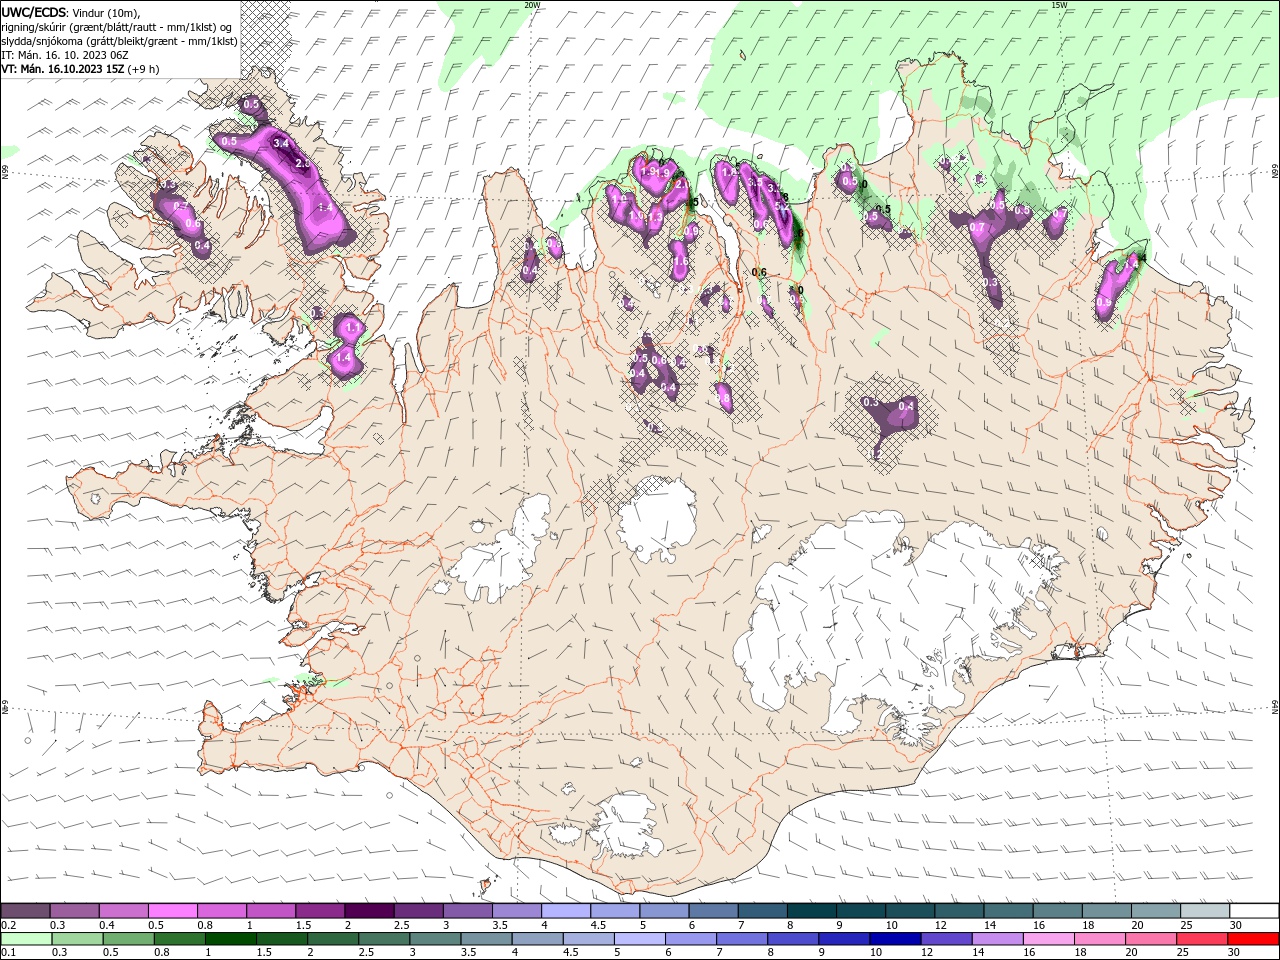Click the darkest green legend swatch labeled 1
The image size is (1280, 960).
pos(231,939)
